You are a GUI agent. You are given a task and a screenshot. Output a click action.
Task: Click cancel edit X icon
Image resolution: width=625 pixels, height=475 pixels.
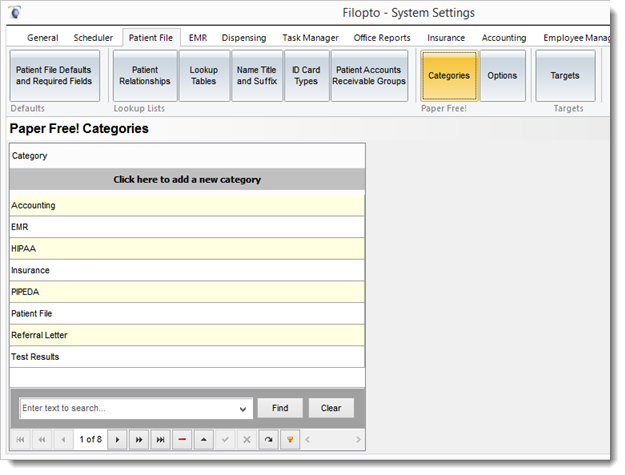[x=247, y=440]
